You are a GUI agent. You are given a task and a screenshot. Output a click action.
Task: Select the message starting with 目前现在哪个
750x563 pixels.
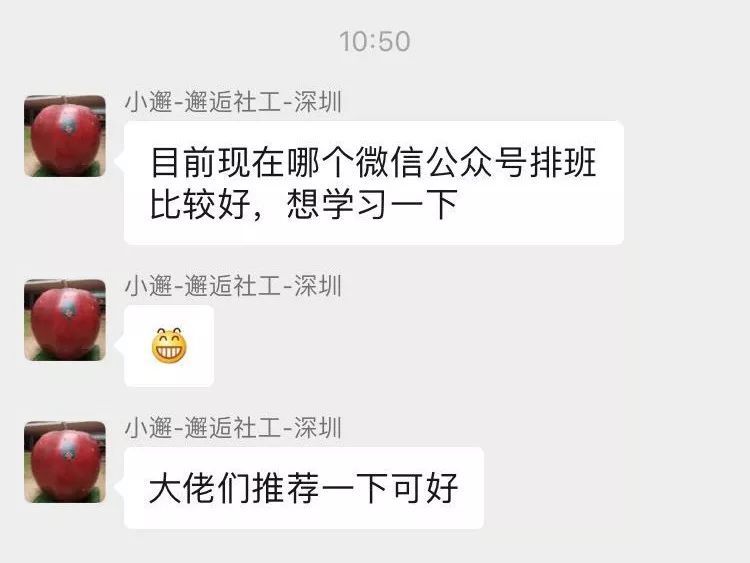pyautogui.click(x=374, y=183)
